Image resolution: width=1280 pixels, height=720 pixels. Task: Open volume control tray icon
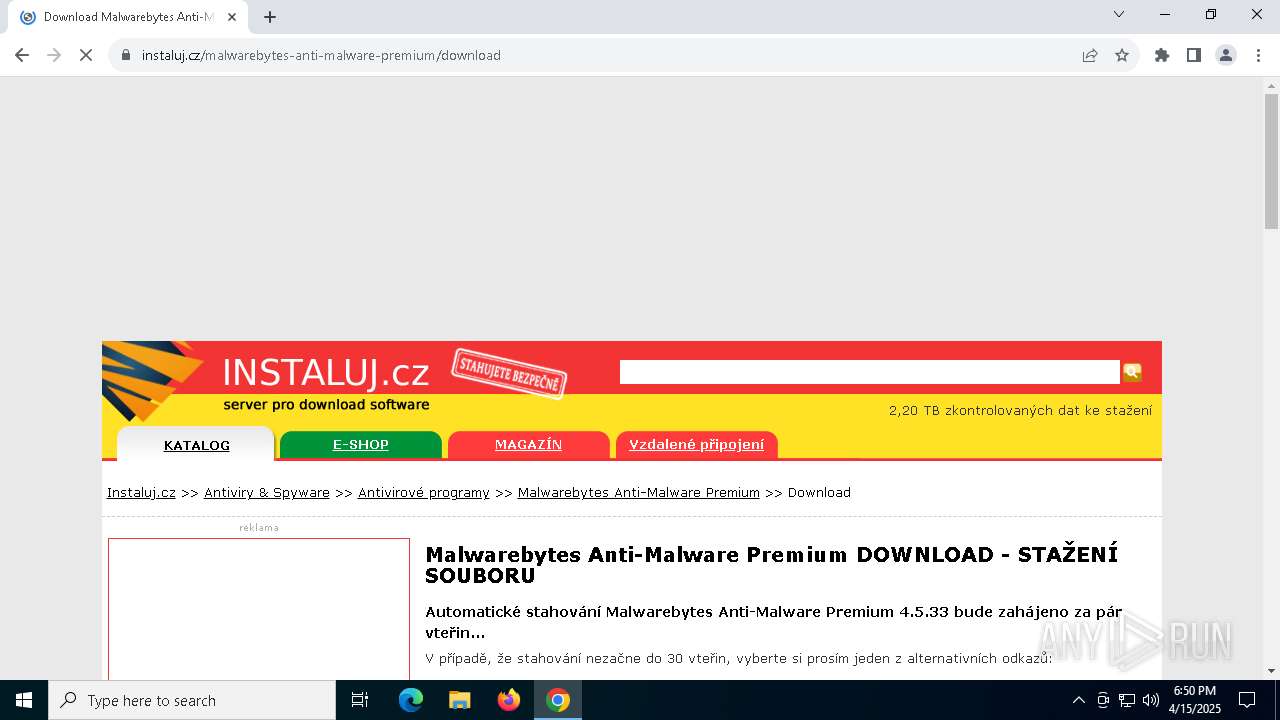click(1151, 700)
